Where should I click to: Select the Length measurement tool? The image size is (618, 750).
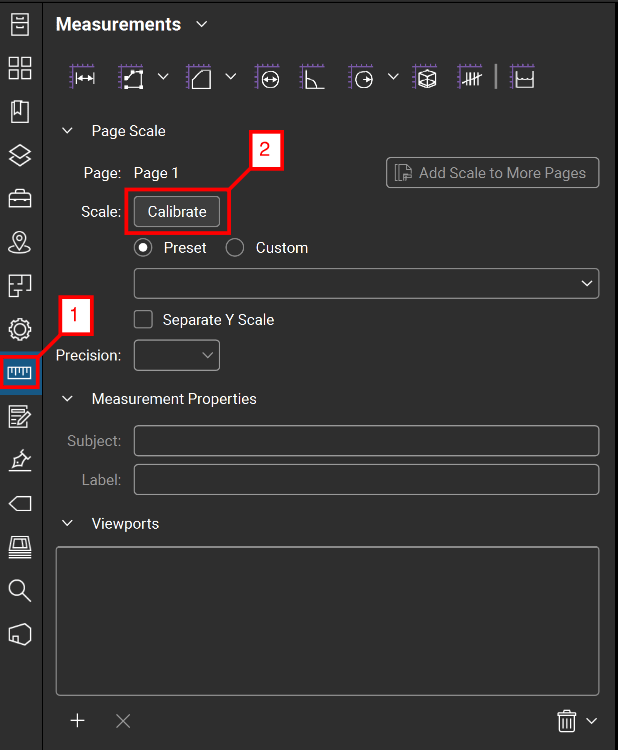coord(82,77)
